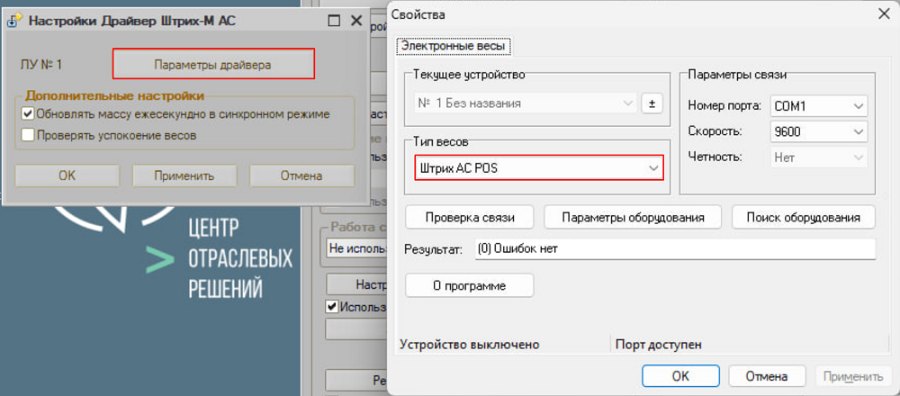Cancel the Свойства dialog with Отмена
The image size is (900, 396).
(x=766, y=376)
